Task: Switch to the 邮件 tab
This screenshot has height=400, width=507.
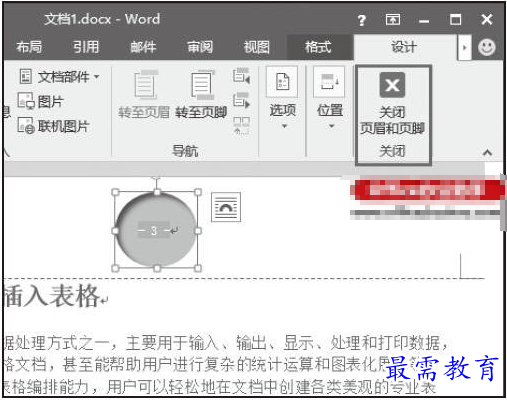Action: pyautogui.click(x=143, y=47)
